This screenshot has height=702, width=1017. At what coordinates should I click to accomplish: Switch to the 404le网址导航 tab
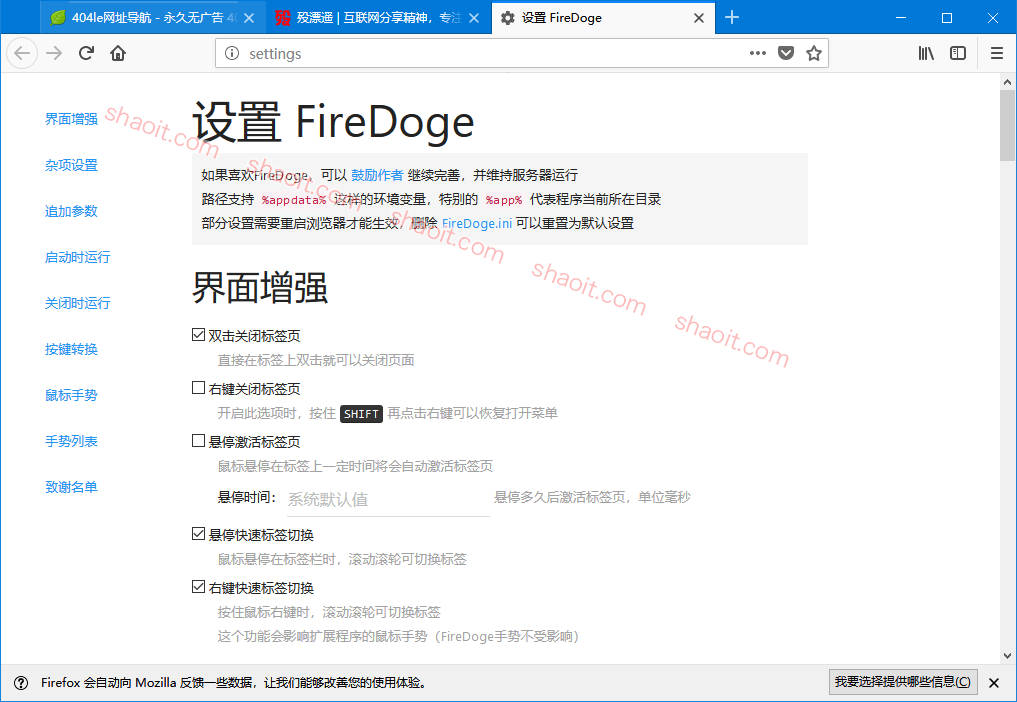[x=152, y=18]
